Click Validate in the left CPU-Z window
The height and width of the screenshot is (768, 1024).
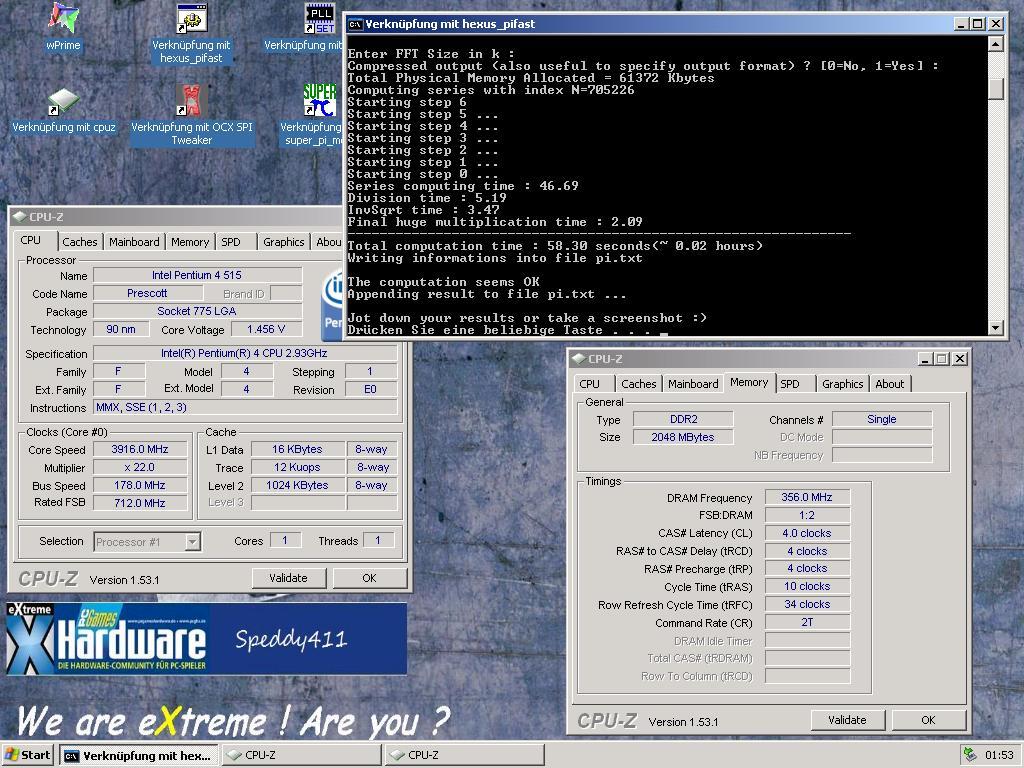click(288, 578)
